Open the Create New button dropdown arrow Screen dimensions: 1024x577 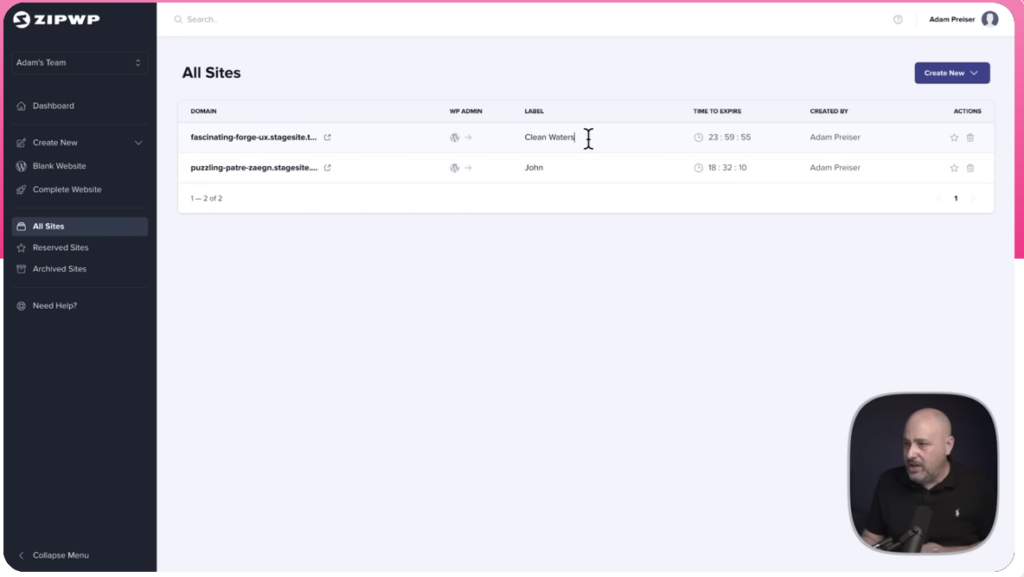pyautogui.click(x=974, y=72)
